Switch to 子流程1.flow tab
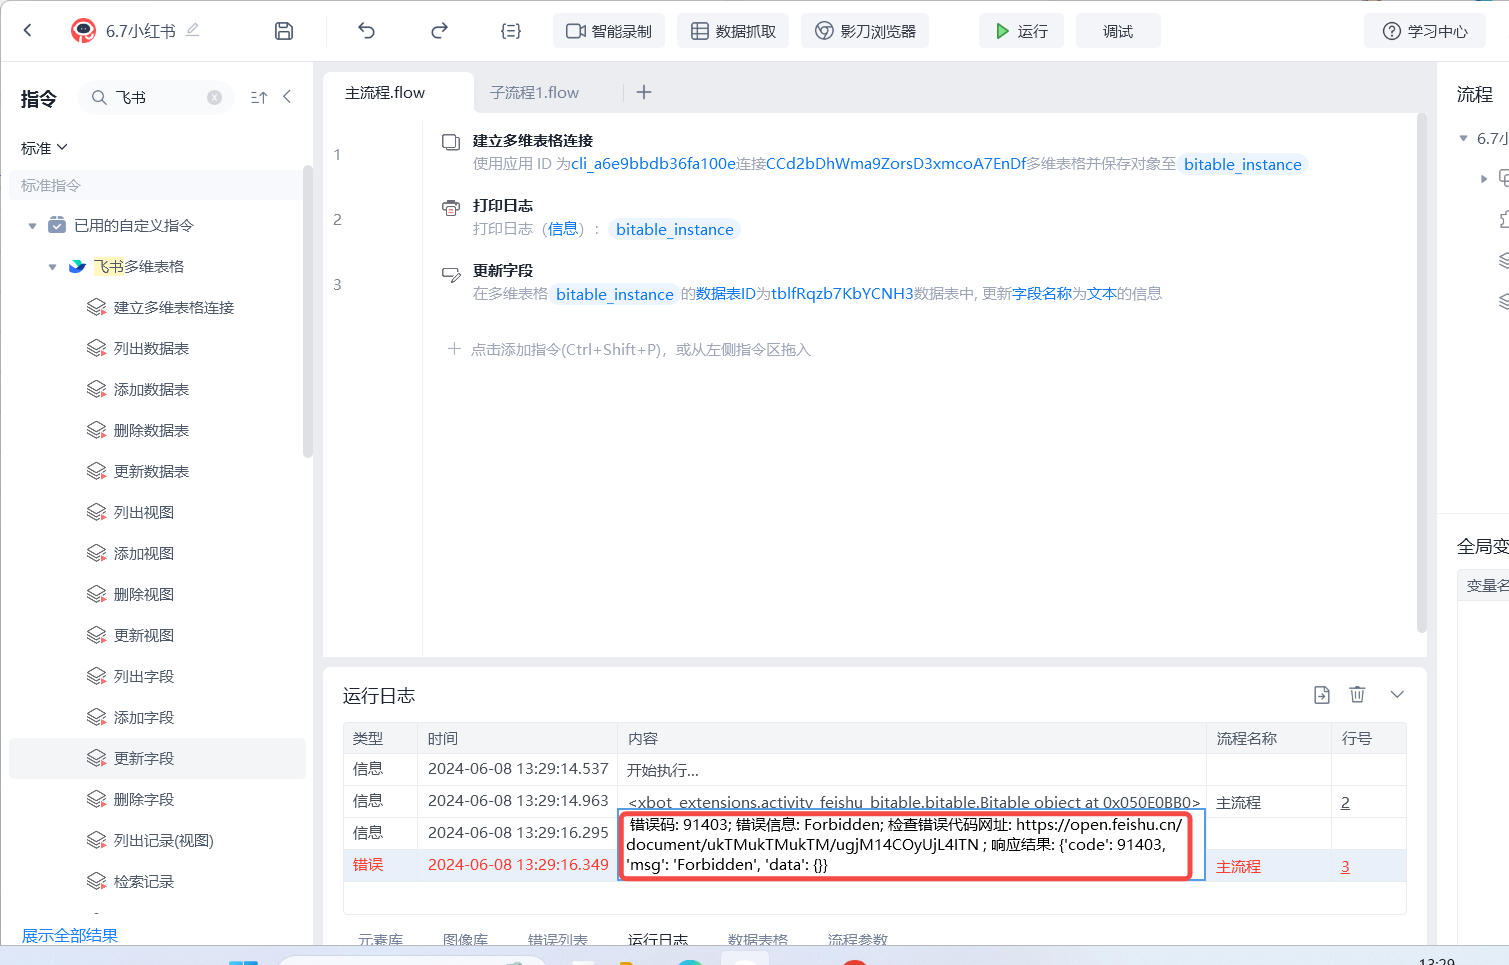1509x965 pixels. (534, 92)
